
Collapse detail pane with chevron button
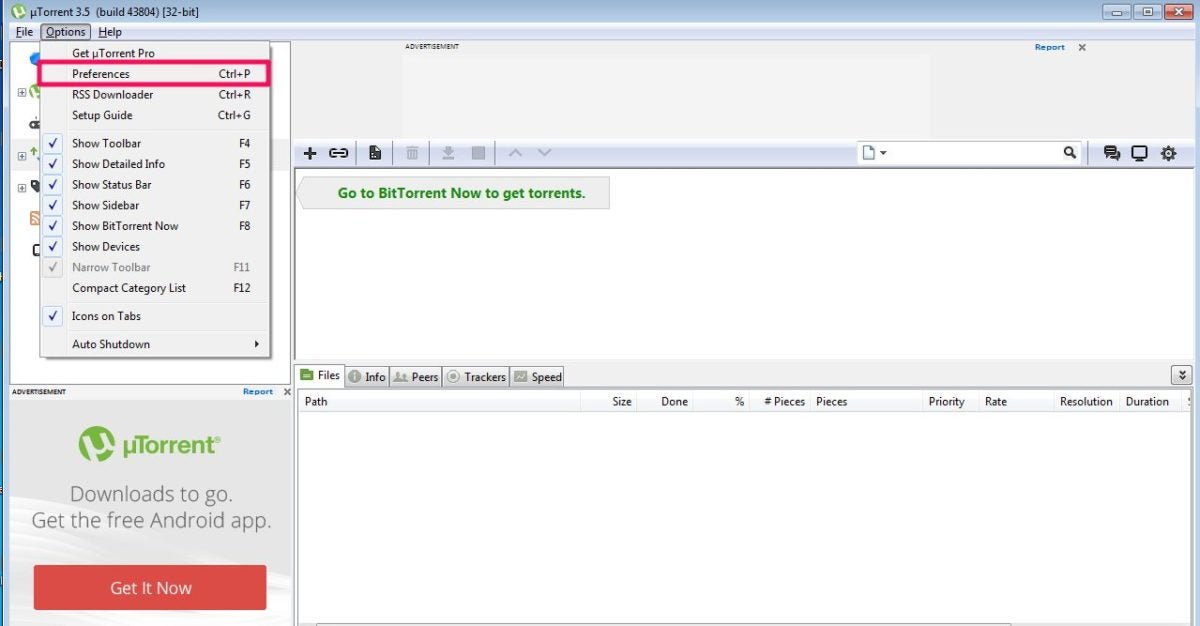tap(1182, 375)
